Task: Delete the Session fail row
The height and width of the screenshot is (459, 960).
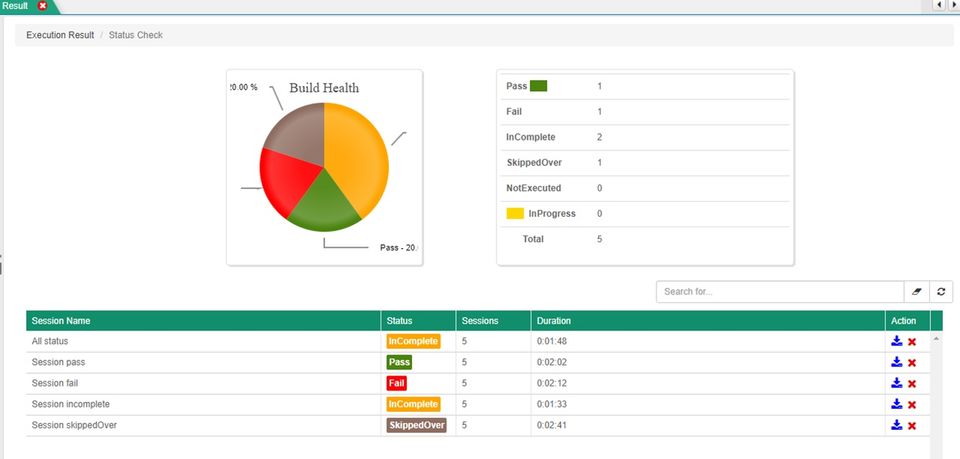Action: (912, 384)
